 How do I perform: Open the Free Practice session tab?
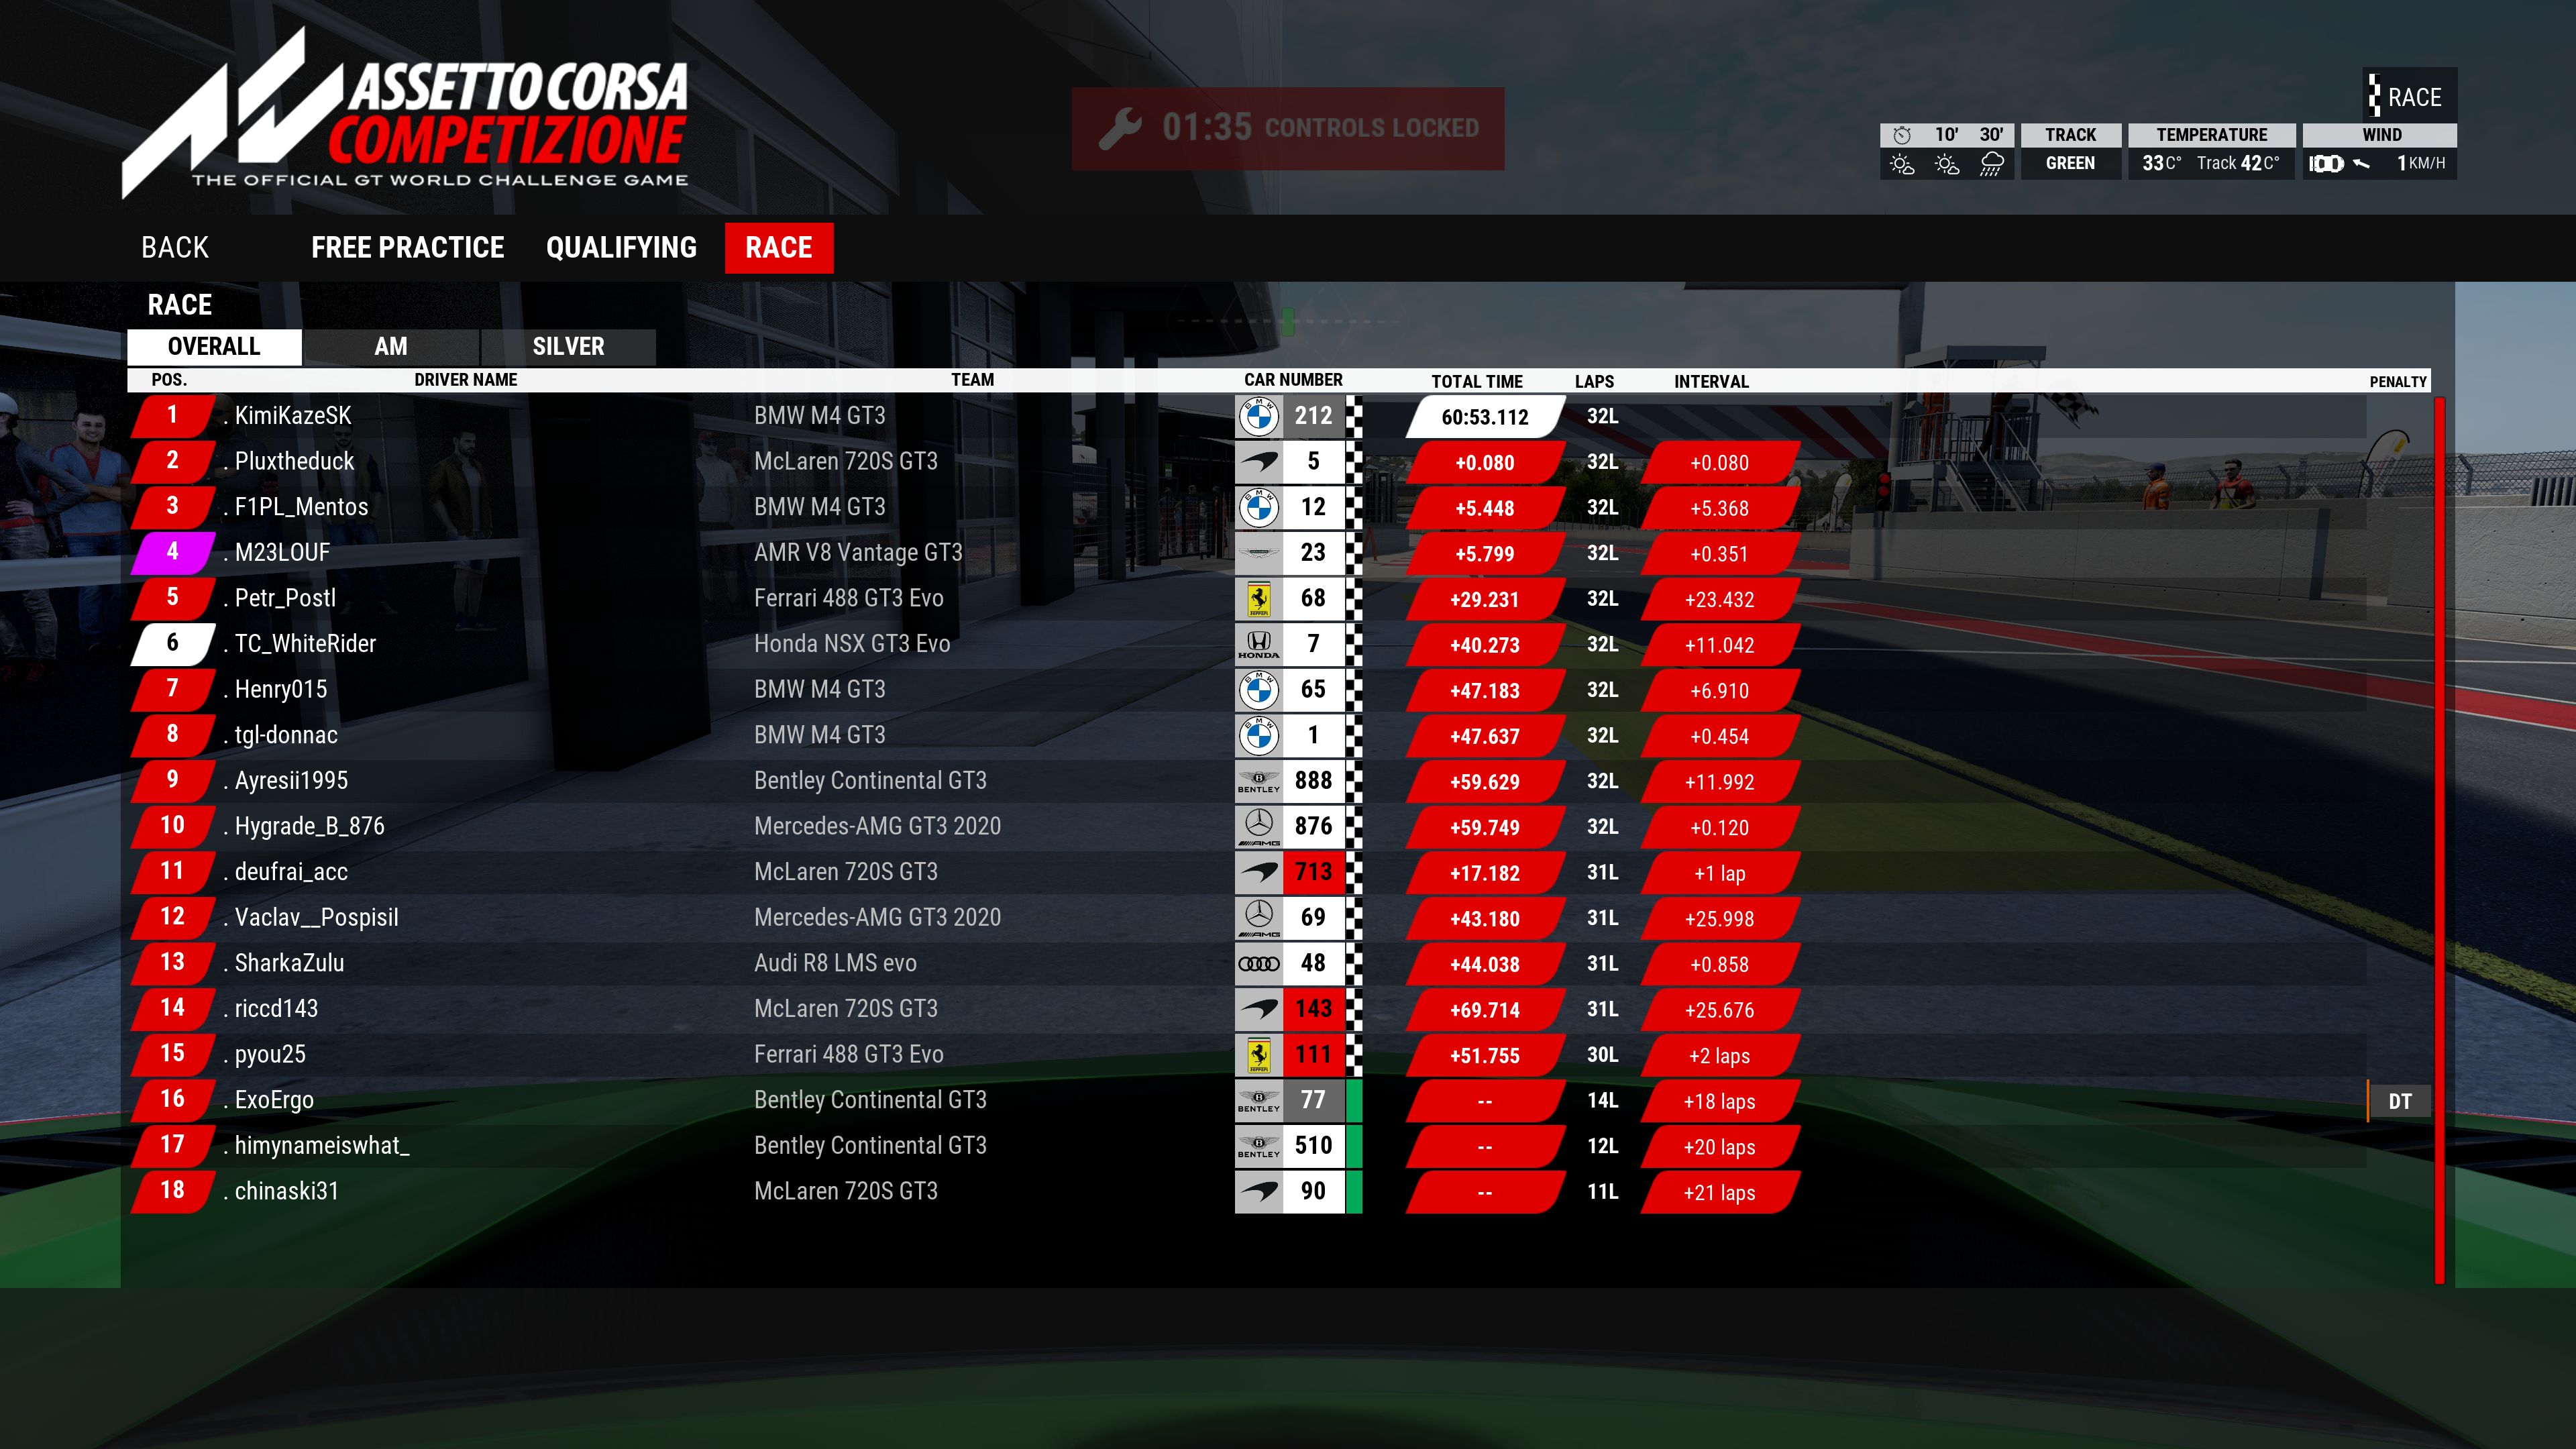[407, 248]
